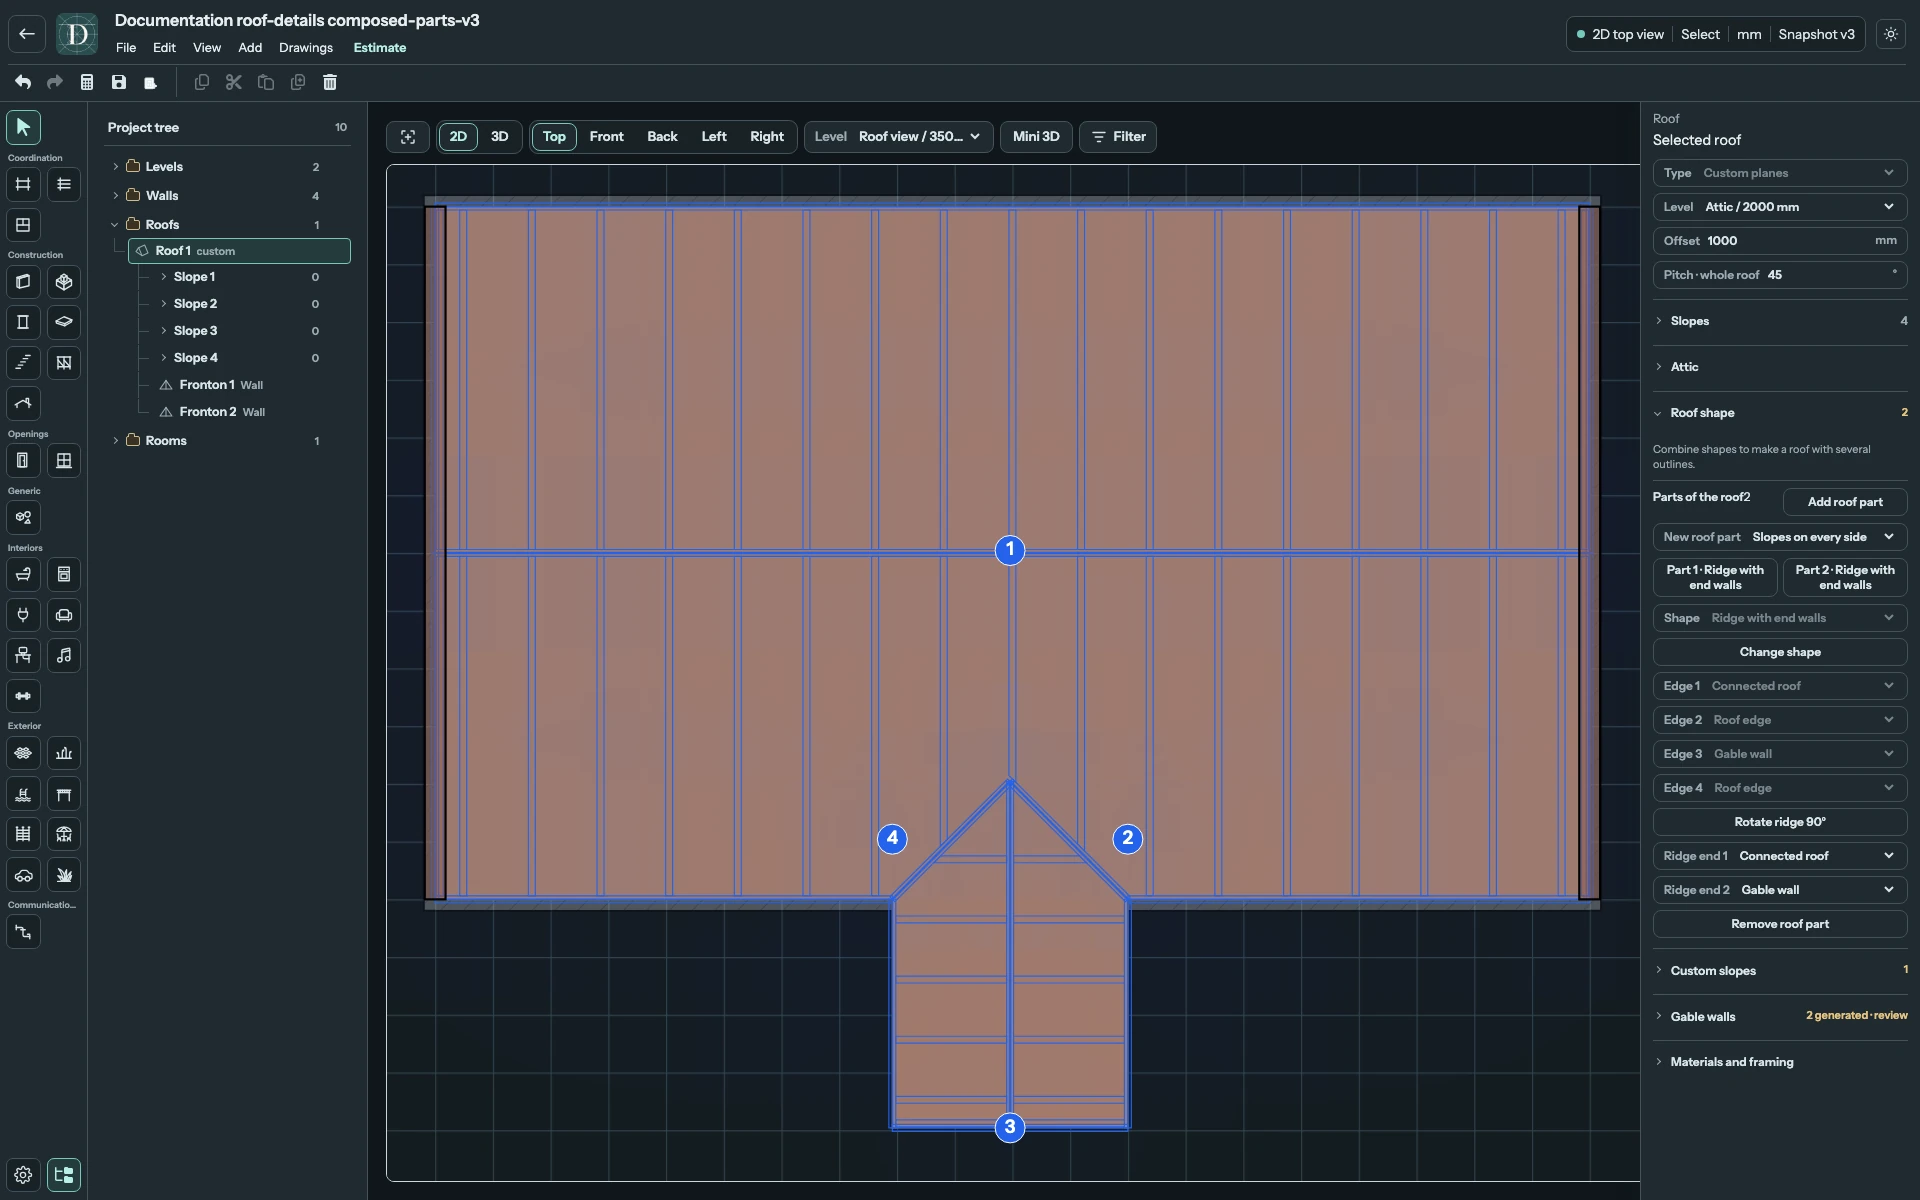Open the calculator estimate icon
The image size is (1920, 1200).
[x=87, y=82]
